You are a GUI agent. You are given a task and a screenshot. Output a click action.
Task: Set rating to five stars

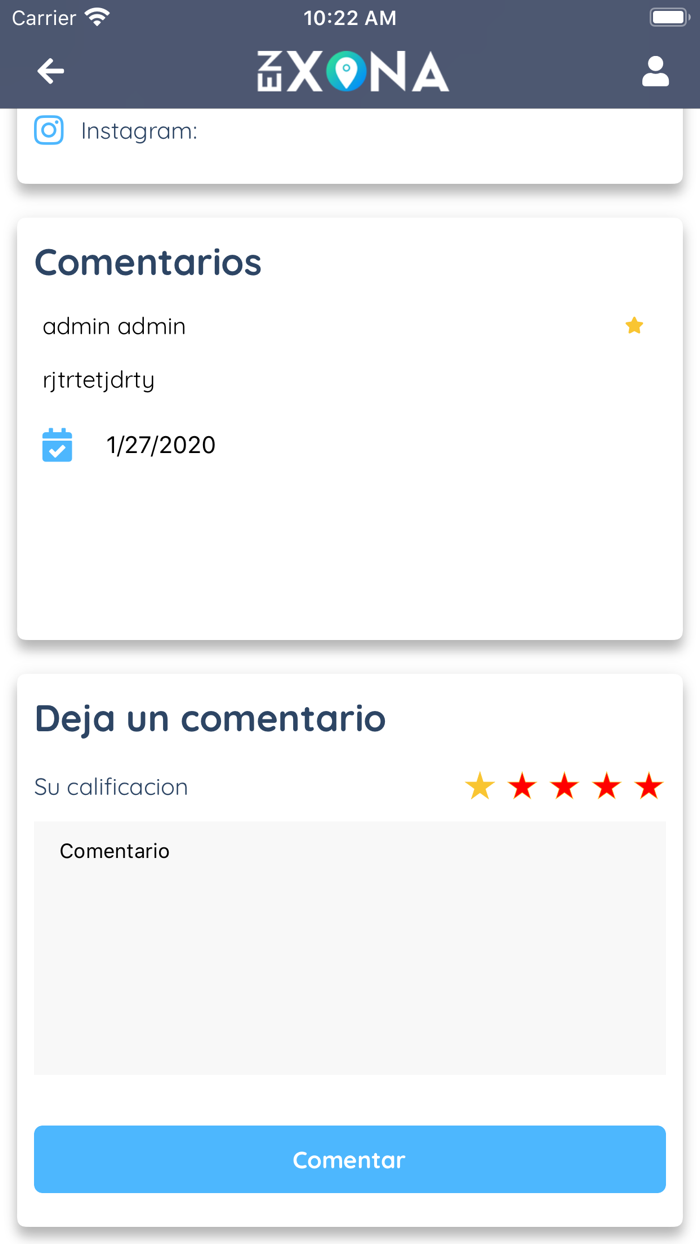tap(649, 787)
